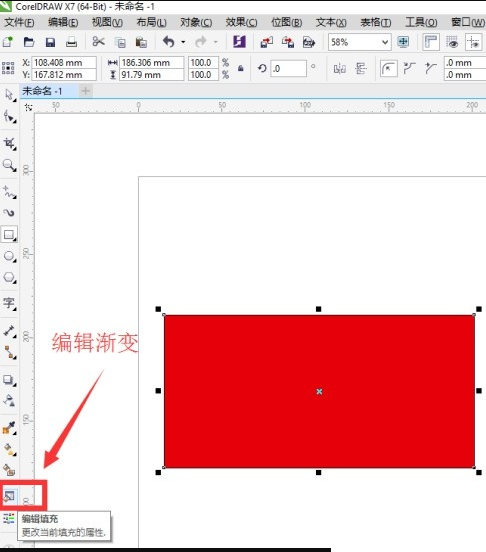Toggle the lock ratio padlock
Viewport: 486px width, 552px height.
[241, 68]
